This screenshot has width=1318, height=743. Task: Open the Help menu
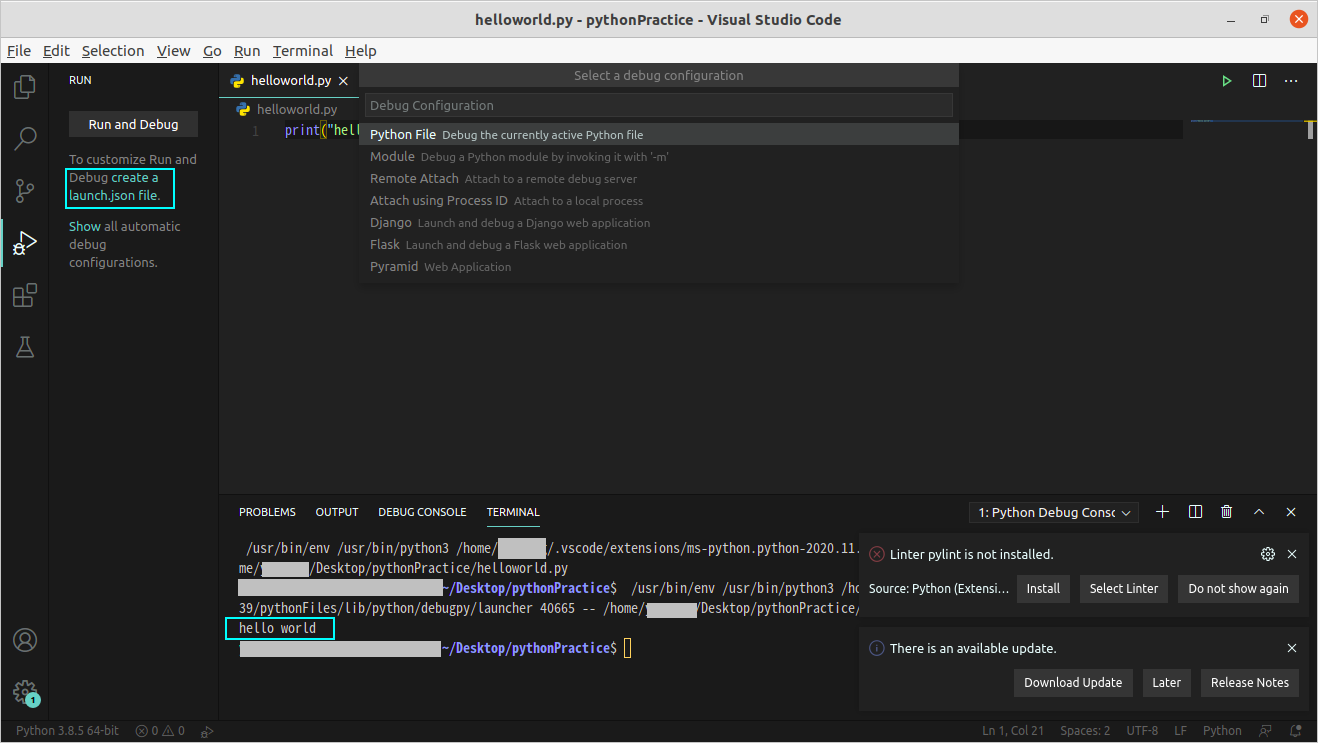[361, 51]
